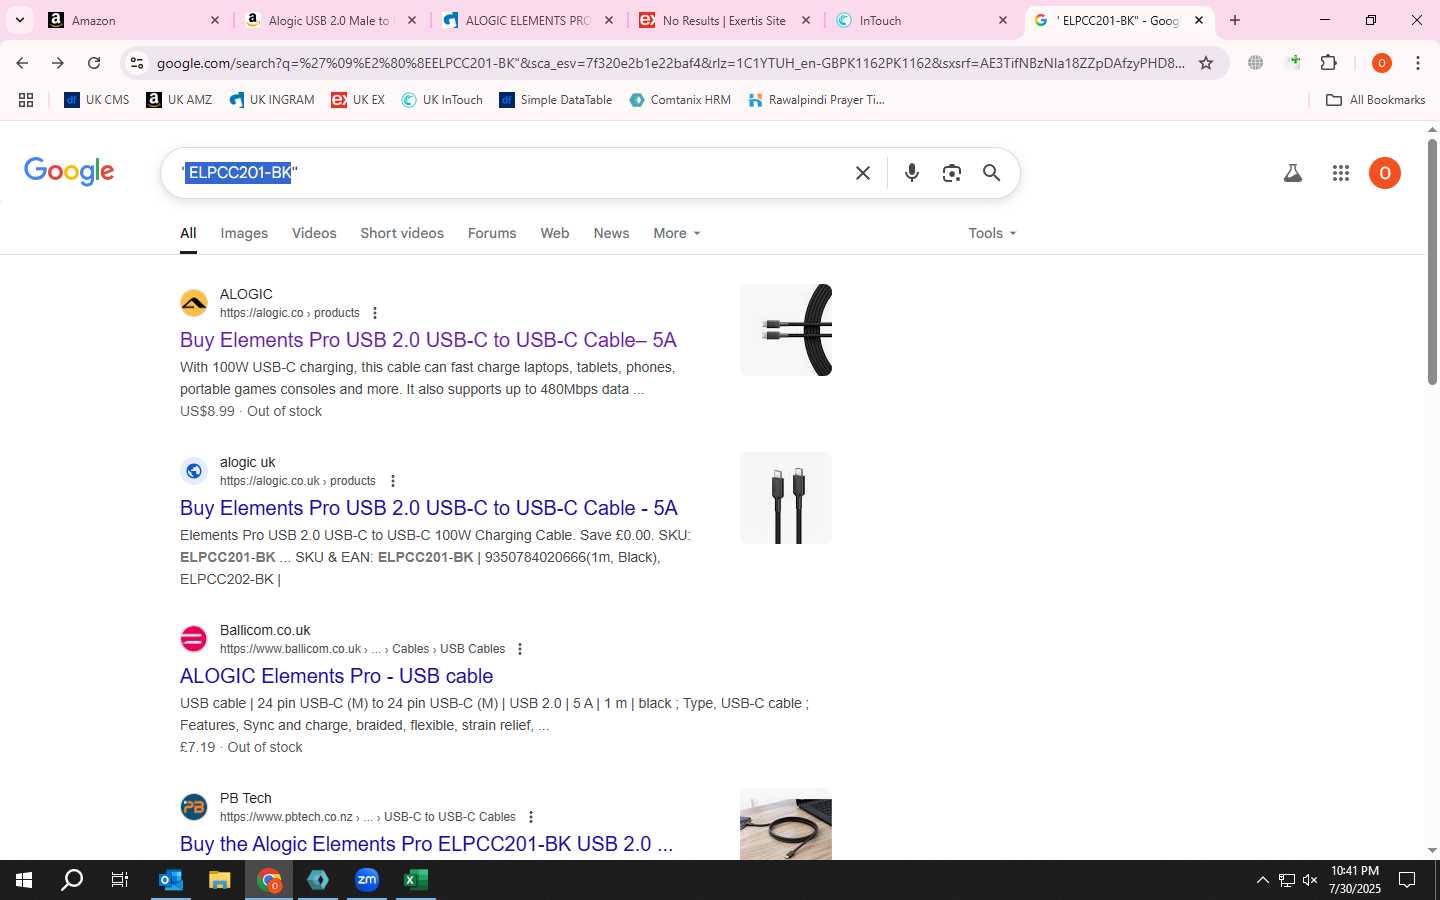1440x900 pixels.
Task: View site information icon in address bar
Action: 137,63
